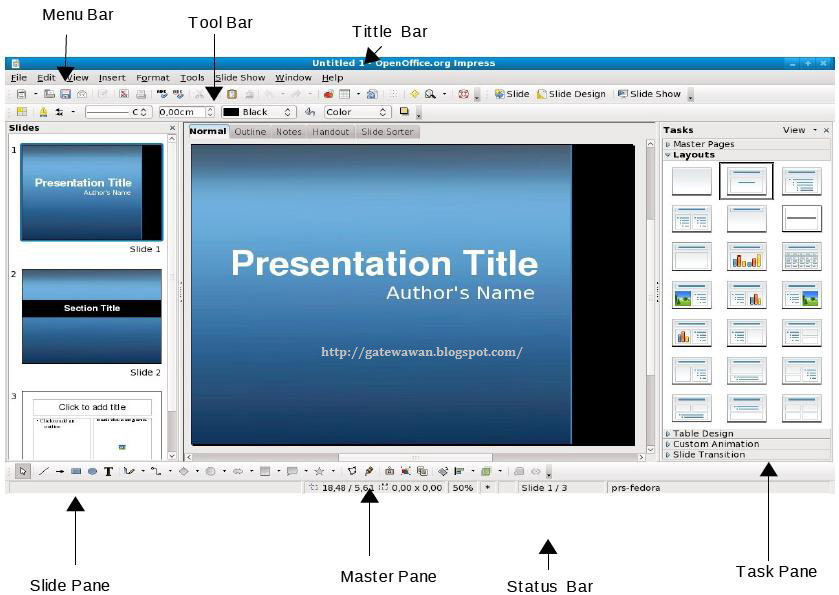The image size is (839, 595).
Task: Click the Save document icon
Action: point(65,94)
